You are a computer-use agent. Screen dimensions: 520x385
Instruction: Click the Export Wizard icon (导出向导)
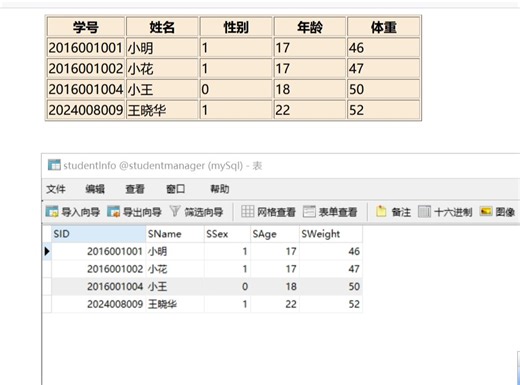point(113,212)
